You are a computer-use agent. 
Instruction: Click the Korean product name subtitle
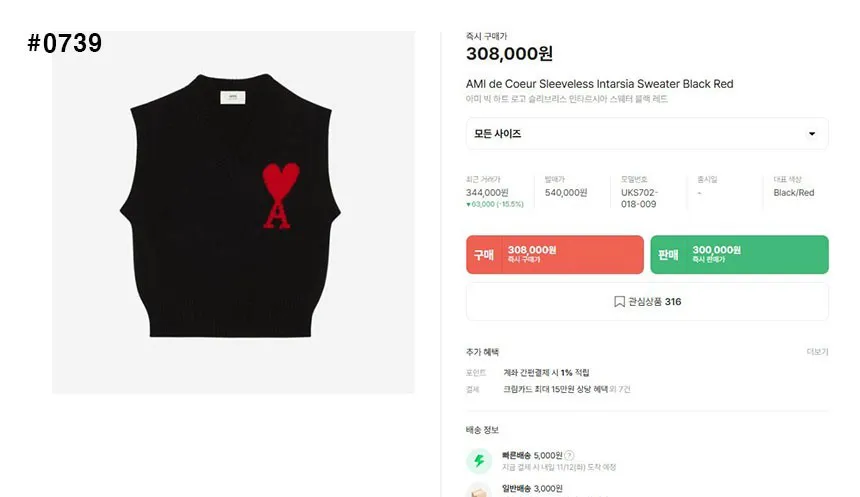[x=567, y=99]
